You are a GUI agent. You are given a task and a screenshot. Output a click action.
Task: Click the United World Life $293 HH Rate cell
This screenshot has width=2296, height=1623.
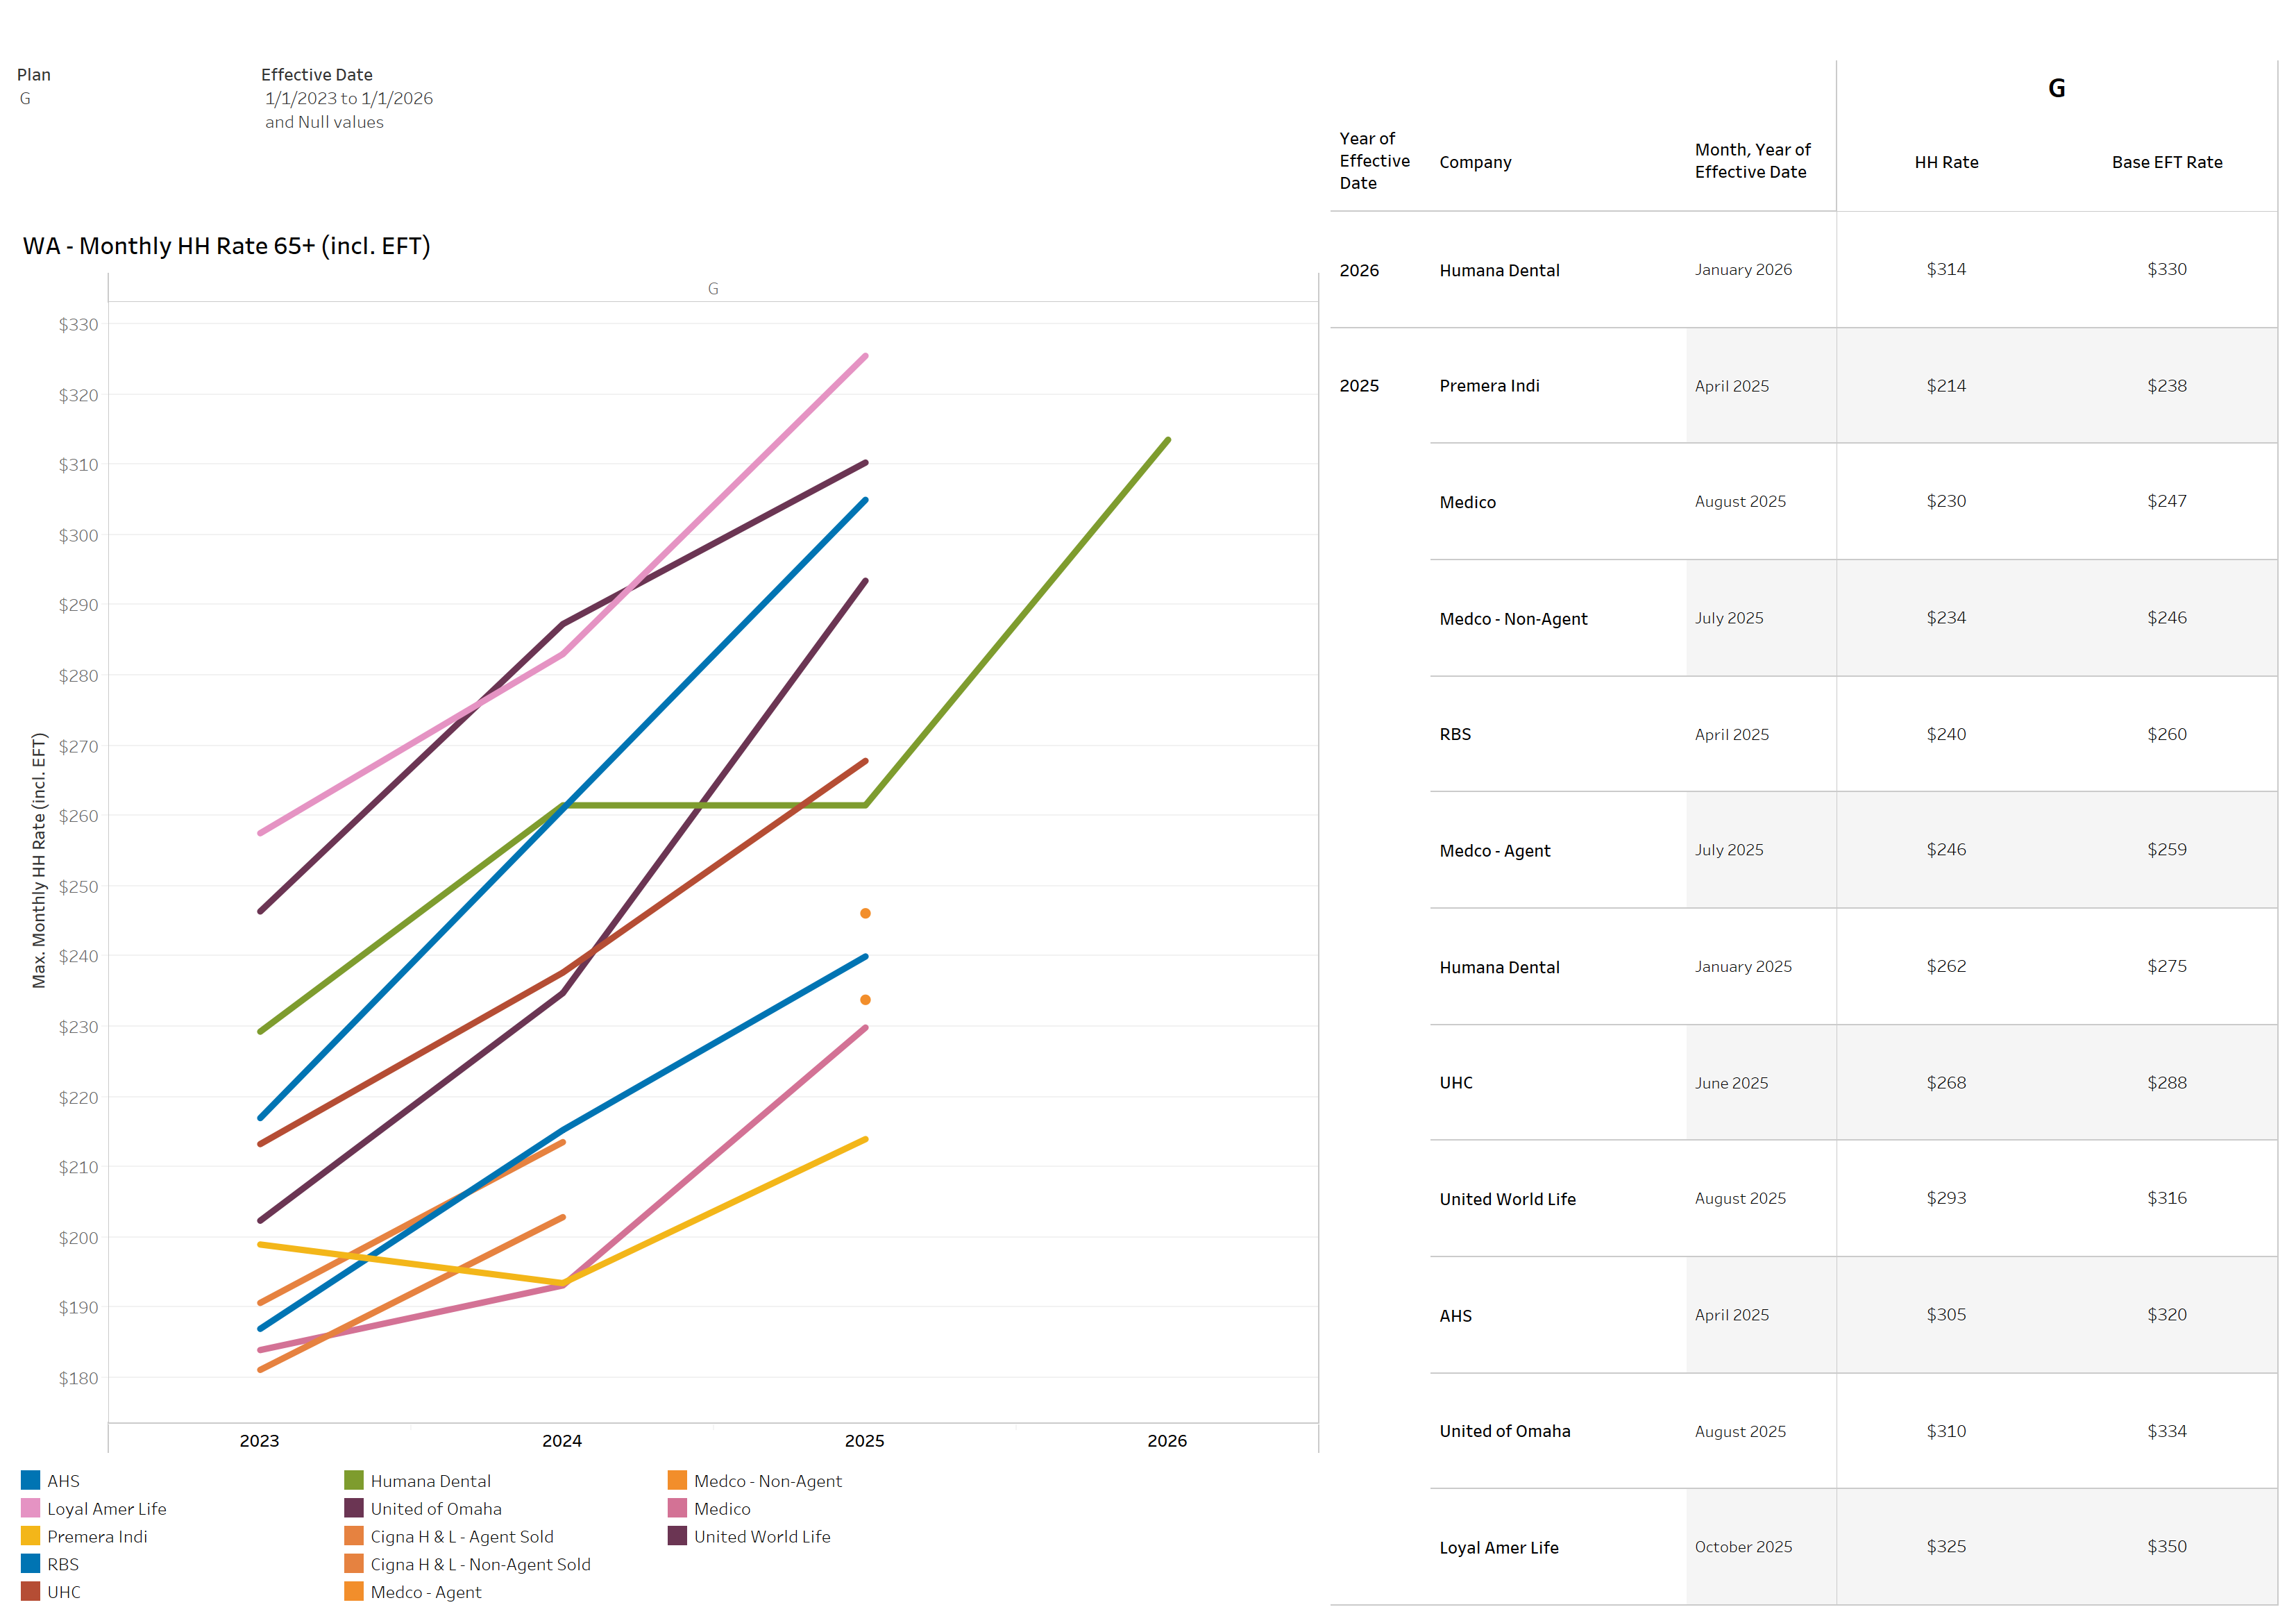click(1945, 1198)
